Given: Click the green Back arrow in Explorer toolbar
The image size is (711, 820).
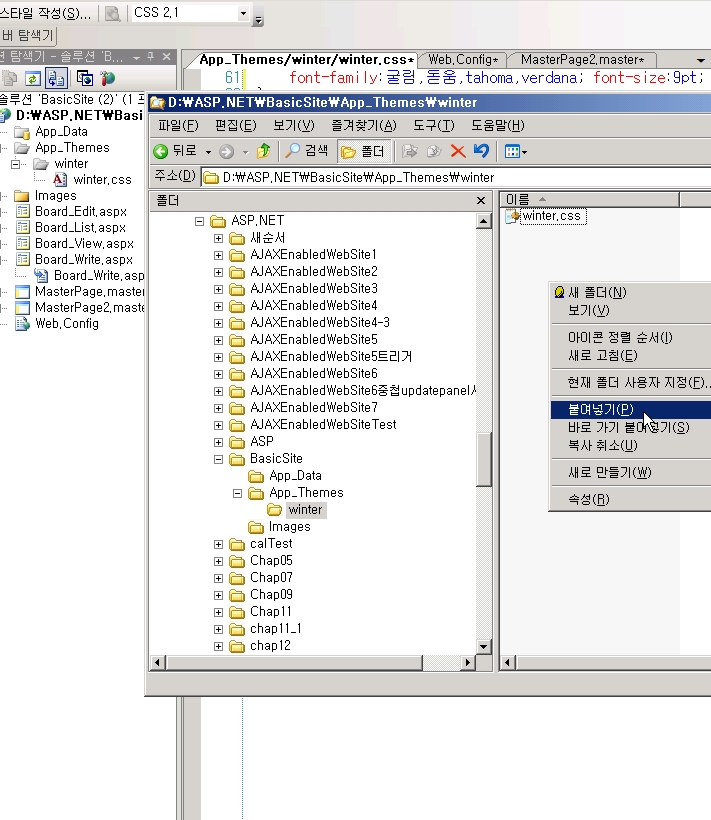Looking at the screenshot, I should pos(160,152).
